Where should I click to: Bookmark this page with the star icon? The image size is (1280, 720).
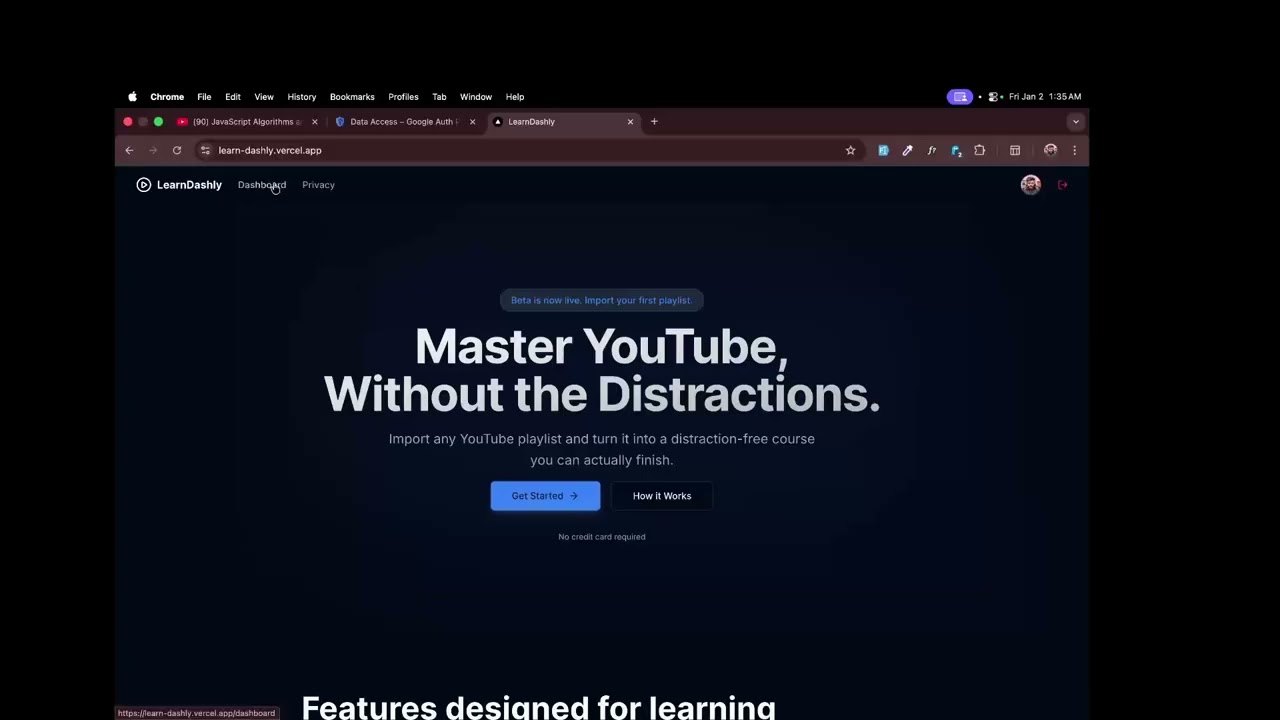pos(850,150)
